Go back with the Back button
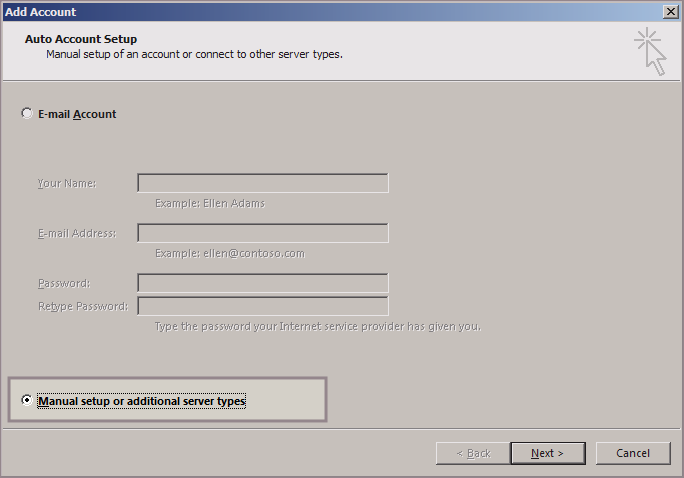Screen dimensions: 684x478 pos(473,453)
